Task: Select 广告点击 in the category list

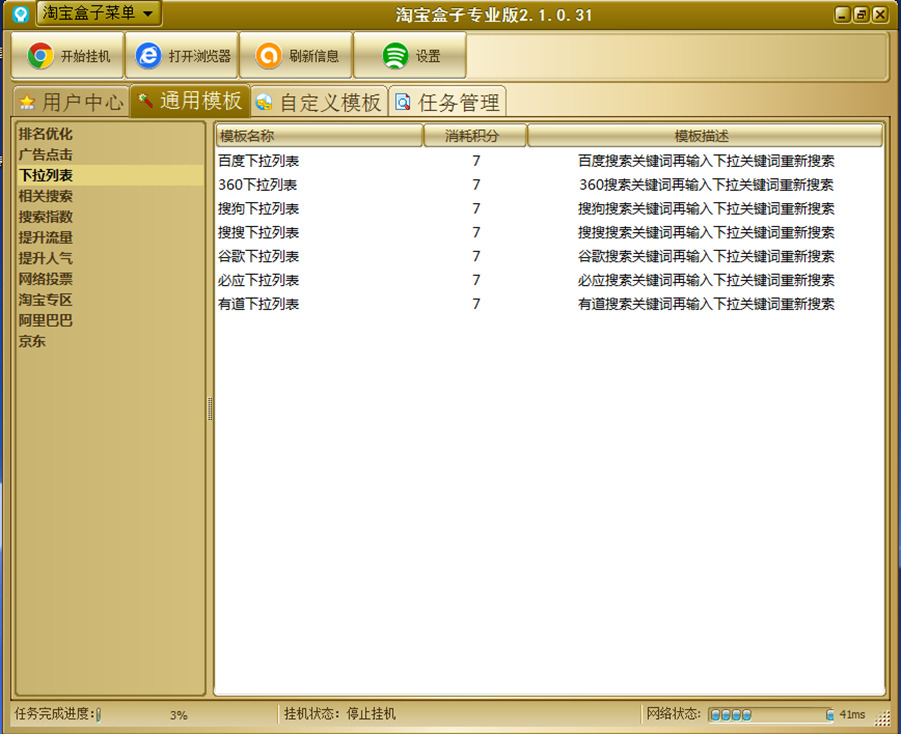Action: [x=110, y=155]
